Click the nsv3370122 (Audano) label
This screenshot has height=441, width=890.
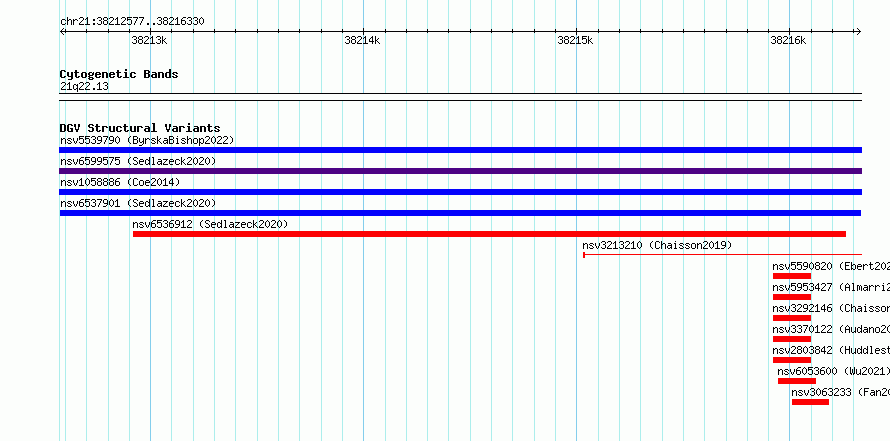pyautogui.click(x=831, y=330)
